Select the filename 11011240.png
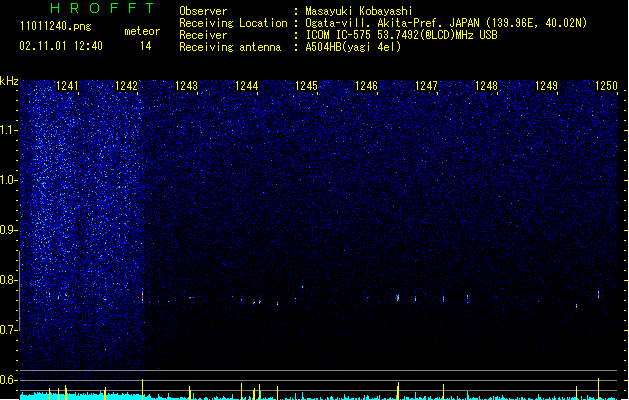 pos(56,26)
